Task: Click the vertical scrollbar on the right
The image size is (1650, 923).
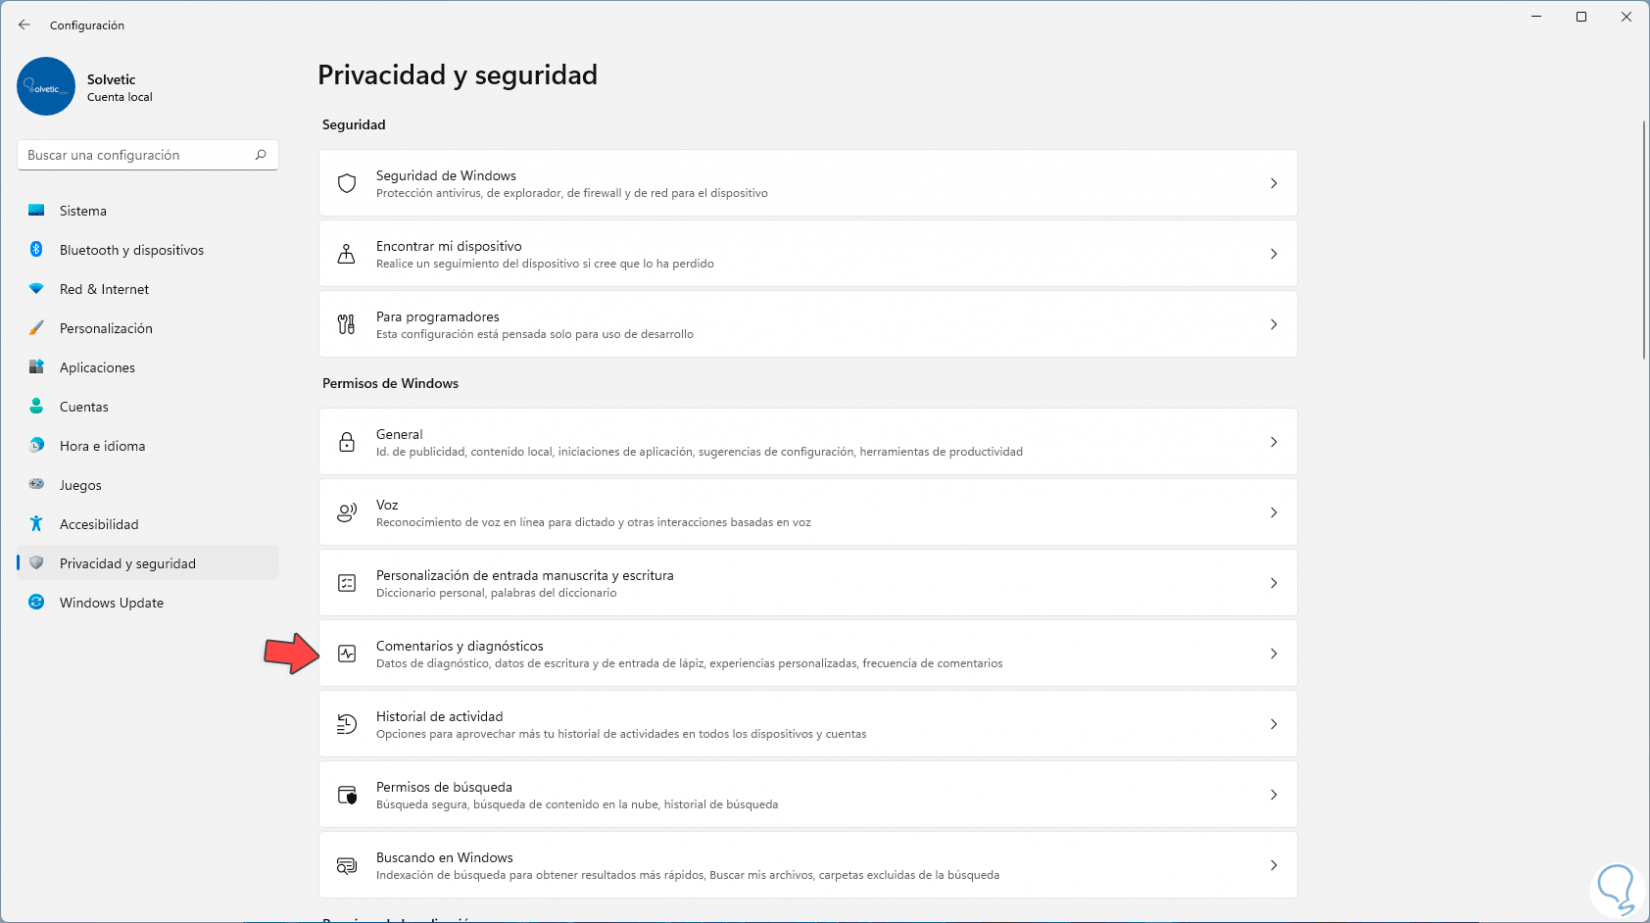Action: [x=1643, y=240]
